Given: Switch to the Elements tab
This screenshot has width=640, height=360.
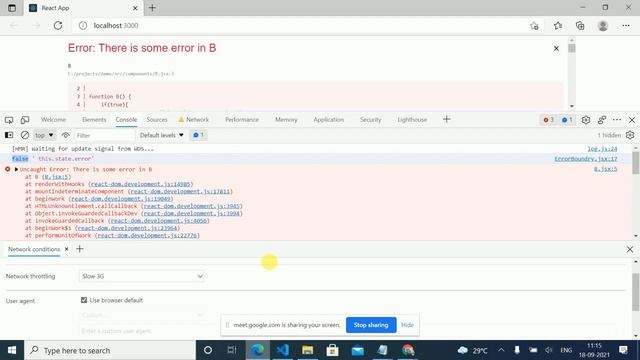Looking at the screenshot, I should [94, 120].
